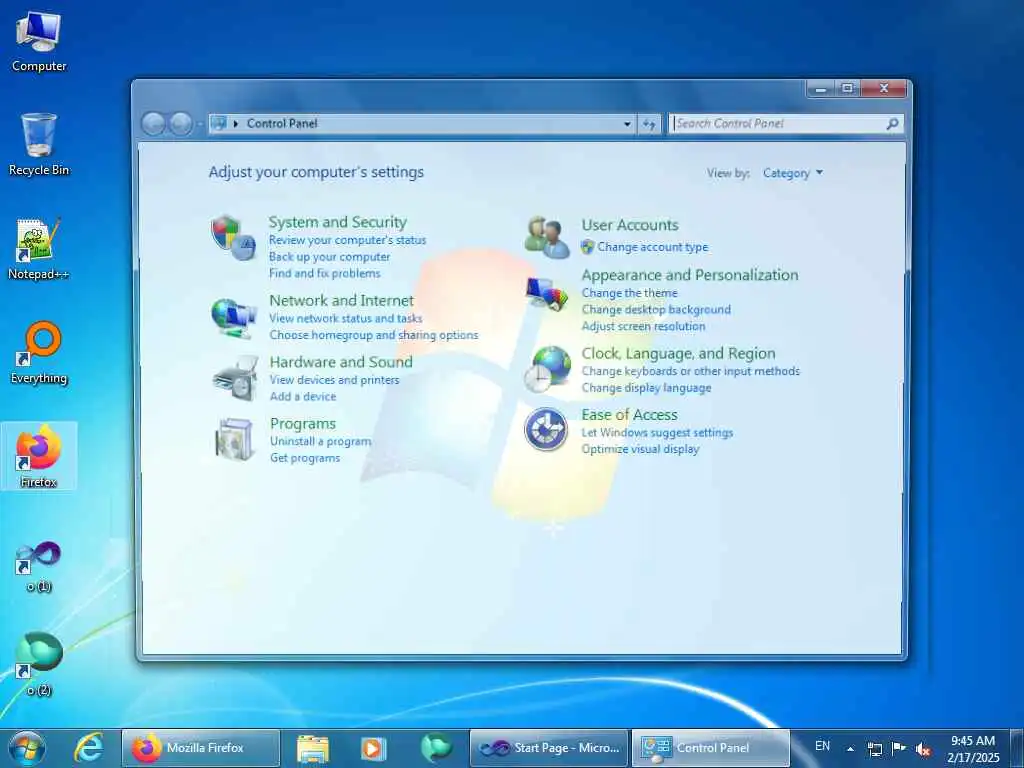The image size is (1024, 768).
Task: Open Appearance and Personalization monitor icon
Action: pos(547,295)
